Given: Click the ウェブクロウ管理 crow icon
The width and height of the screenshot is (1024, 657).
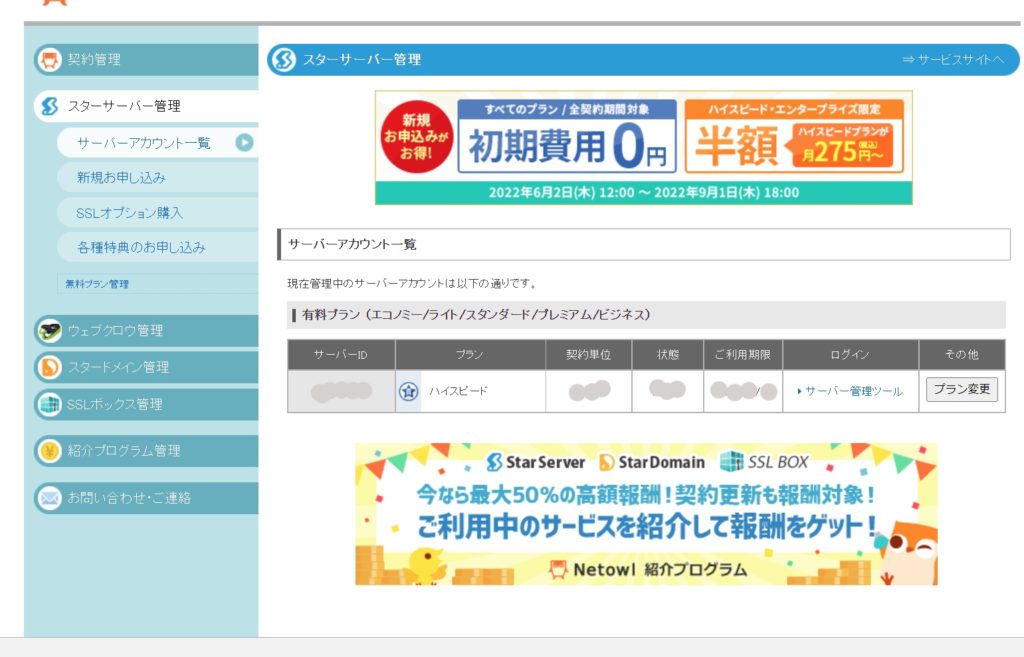Looking at the screenshot, I should coord(49,330).
